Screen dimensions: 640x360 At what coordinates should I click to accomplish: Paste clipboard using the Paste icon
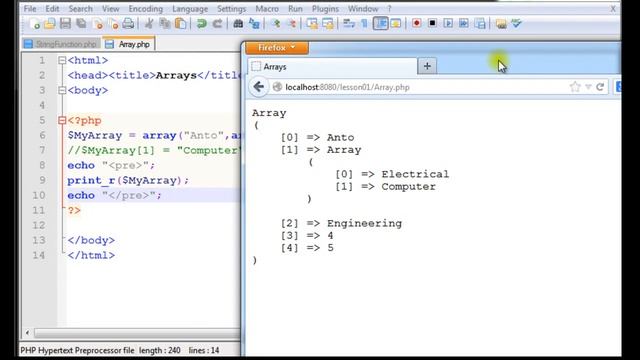tap(180, 24)
